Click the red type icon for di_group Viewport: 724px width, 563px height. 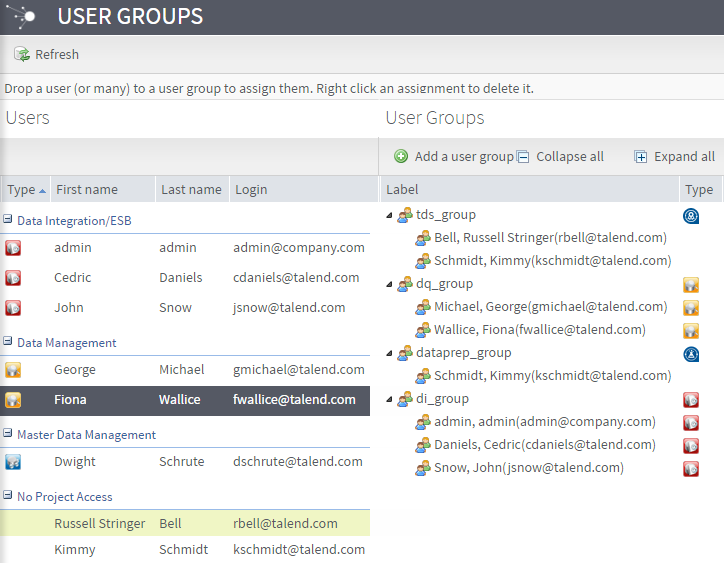coord(690,399)
